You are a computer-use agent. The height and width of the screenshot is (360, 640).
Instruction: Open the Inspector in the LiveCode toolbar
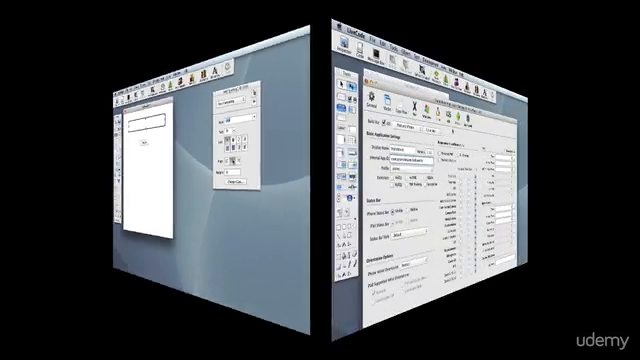[344, 44]
